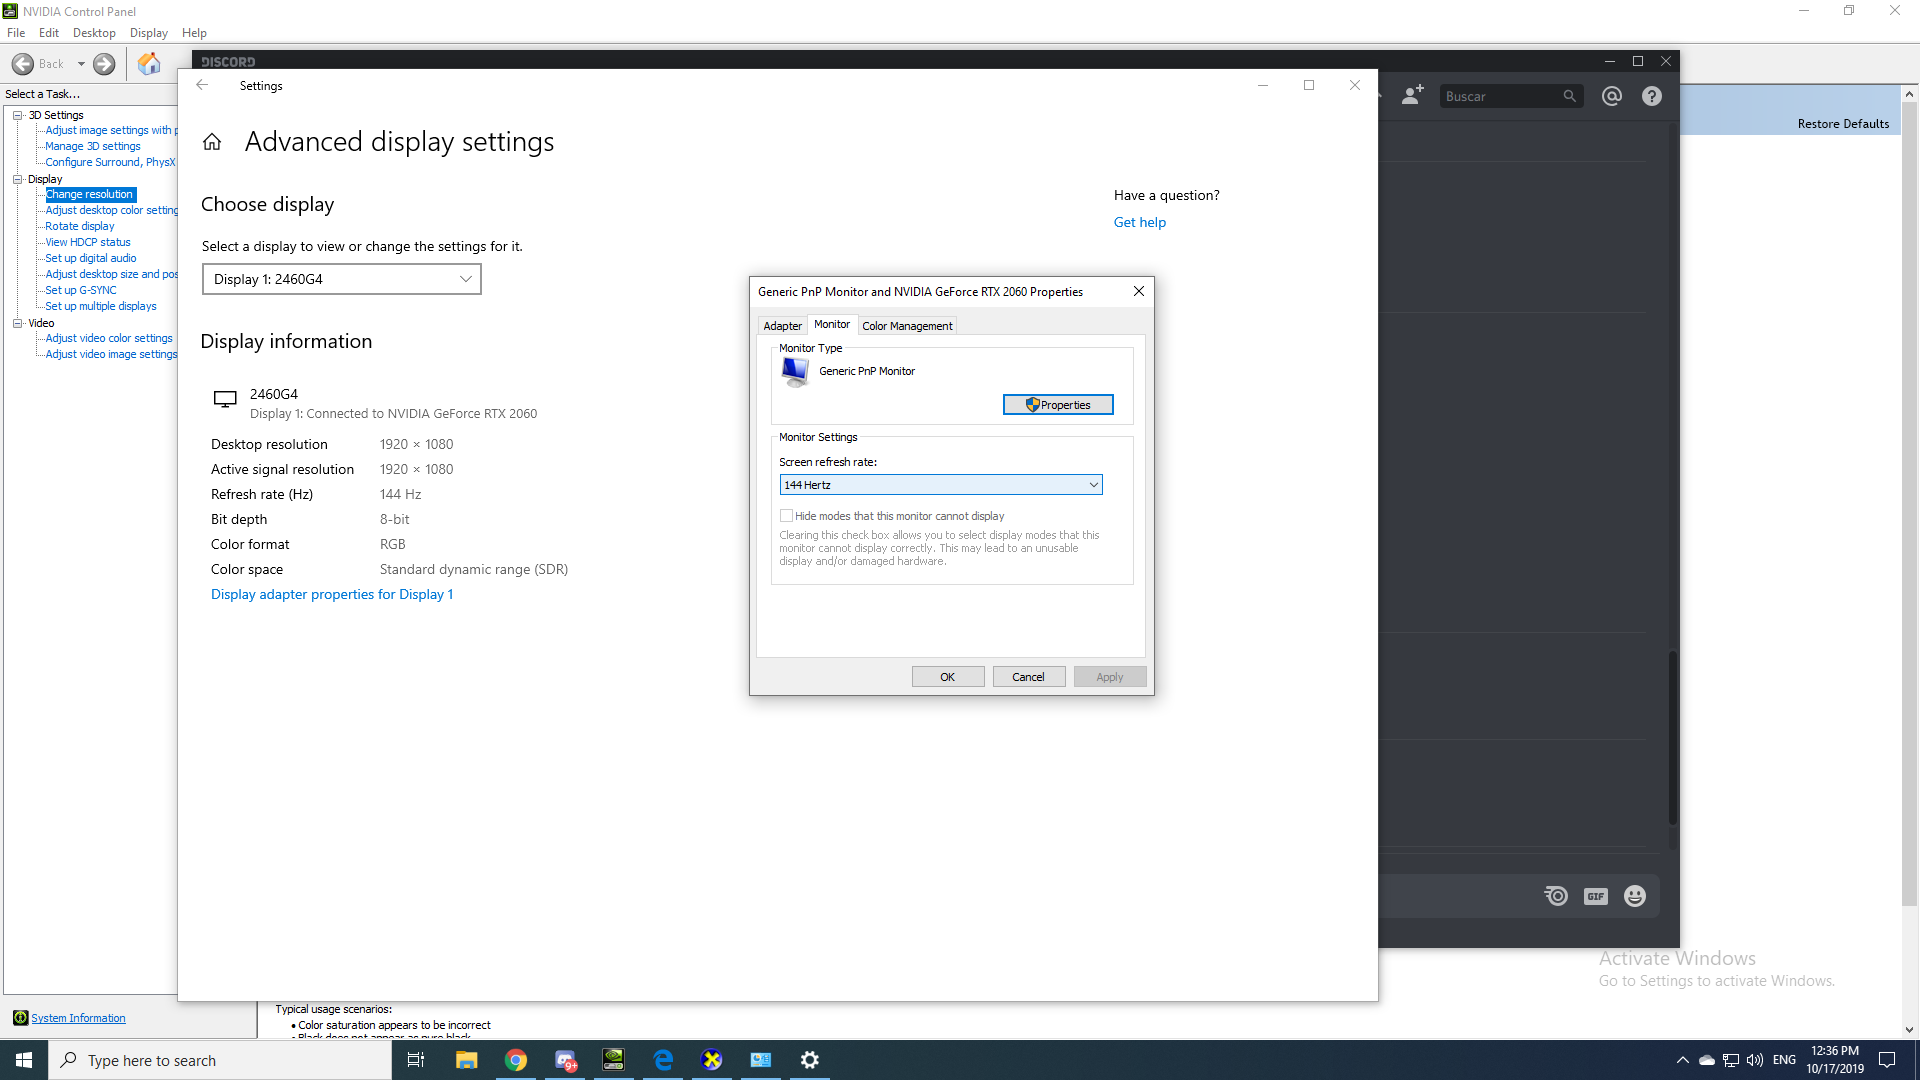Select Adjust video color settings tree item

(108, 338)
